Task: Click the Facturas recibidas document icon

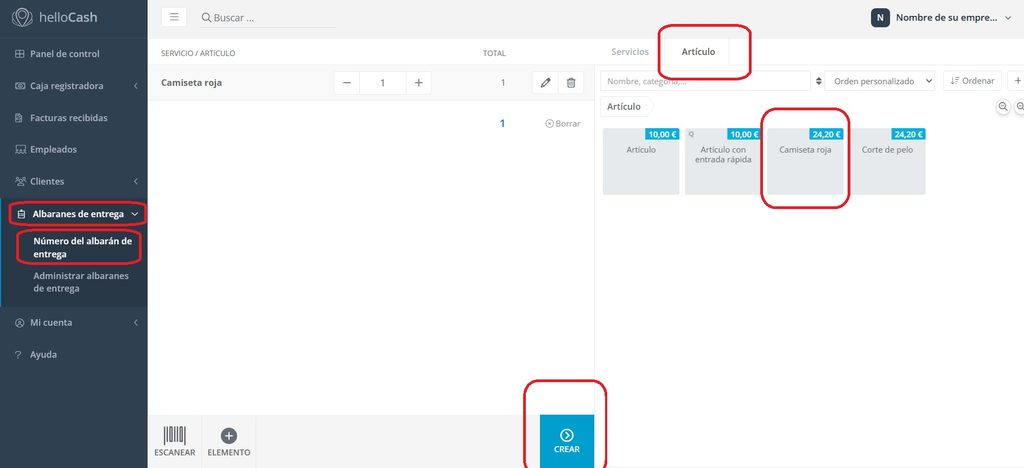Action: (20, 117)
